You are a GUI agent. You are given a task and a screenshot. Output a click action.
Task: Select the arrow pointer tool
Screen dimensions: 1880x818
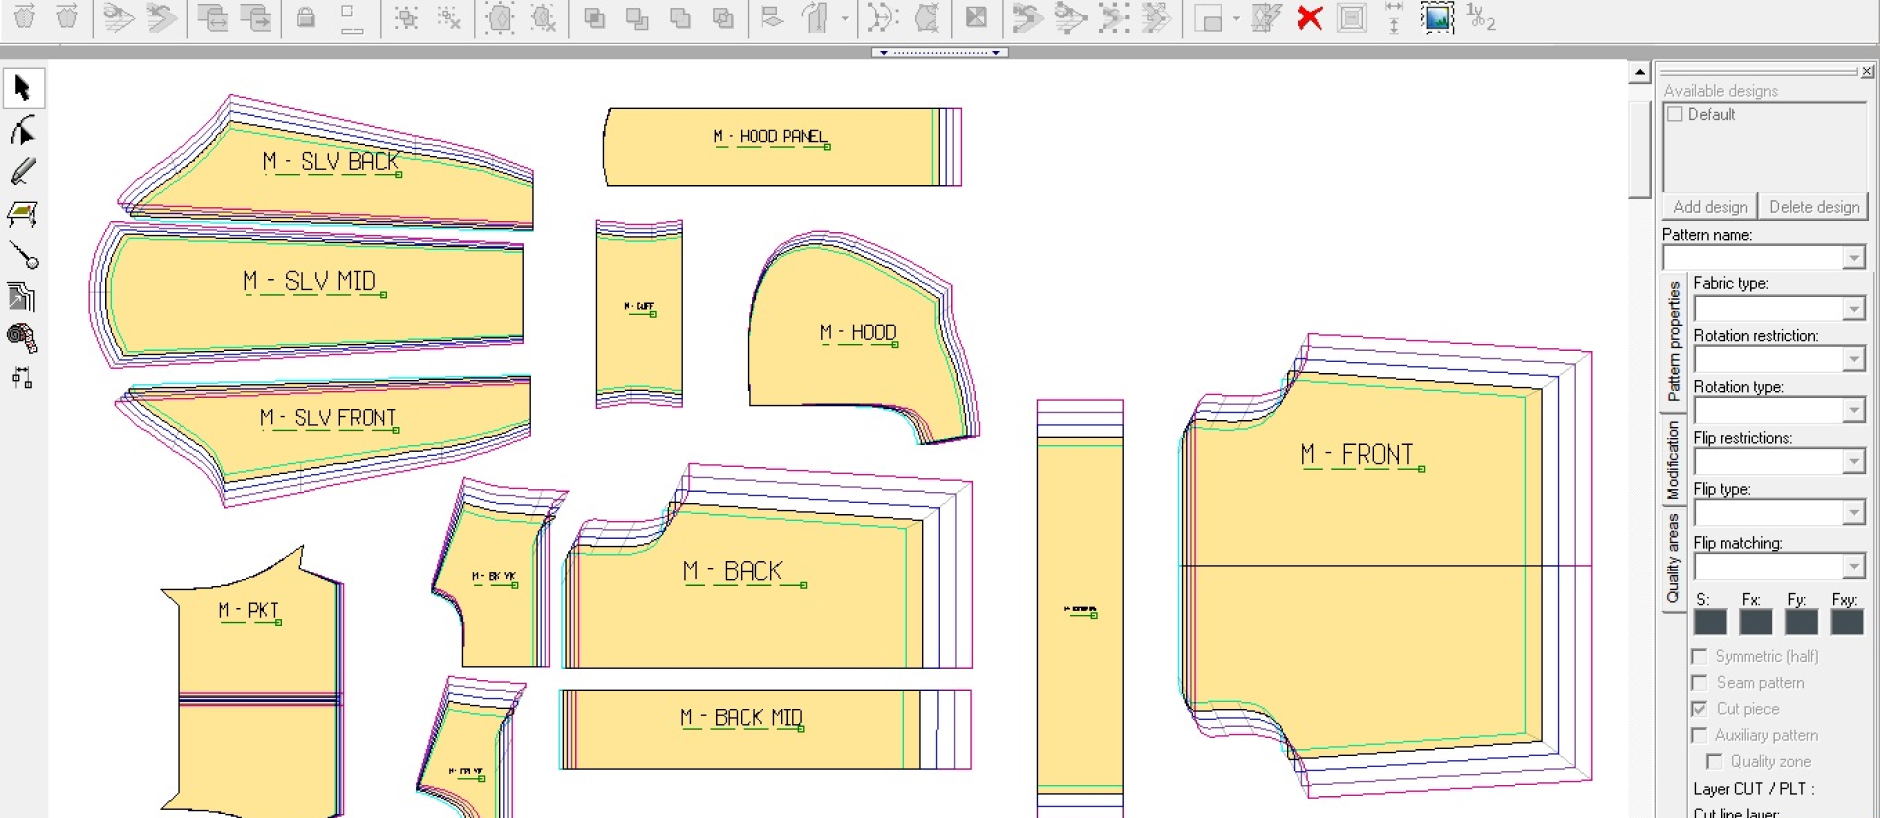(x=22, y=88)
